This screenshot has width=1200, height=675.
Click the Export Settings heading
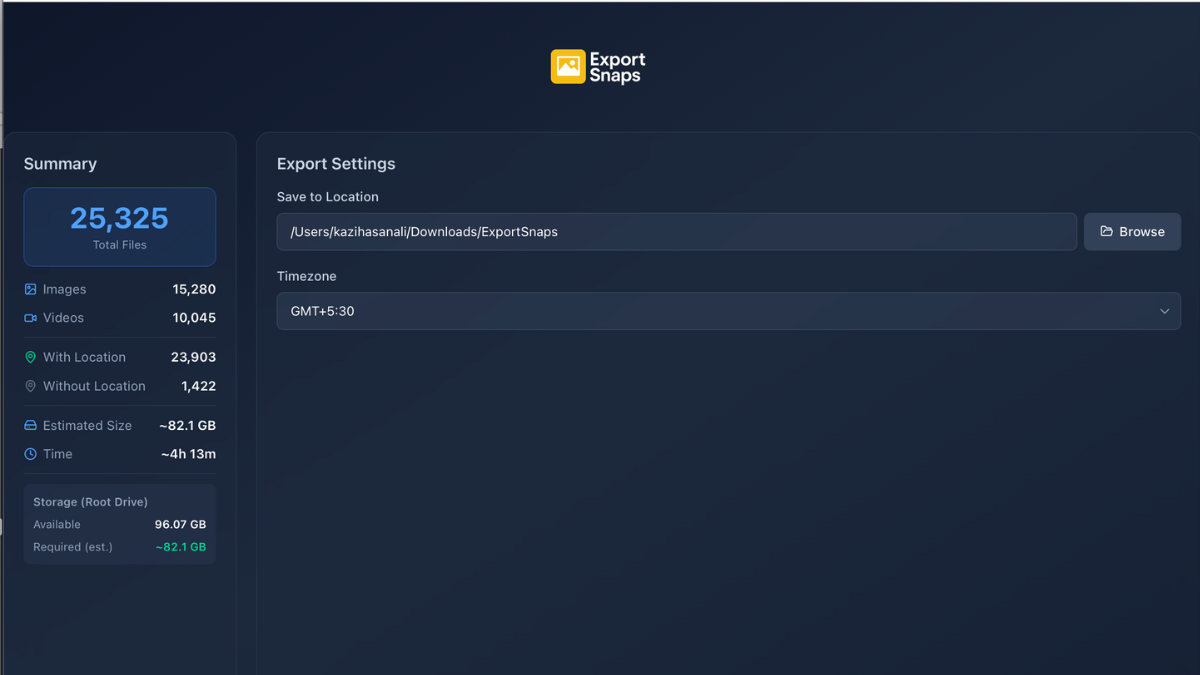pos(336,163)
